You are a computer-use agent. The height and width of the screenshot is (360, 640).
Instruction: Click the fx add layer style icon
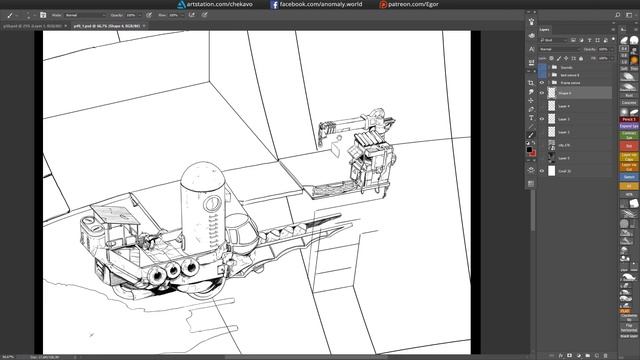561,356
